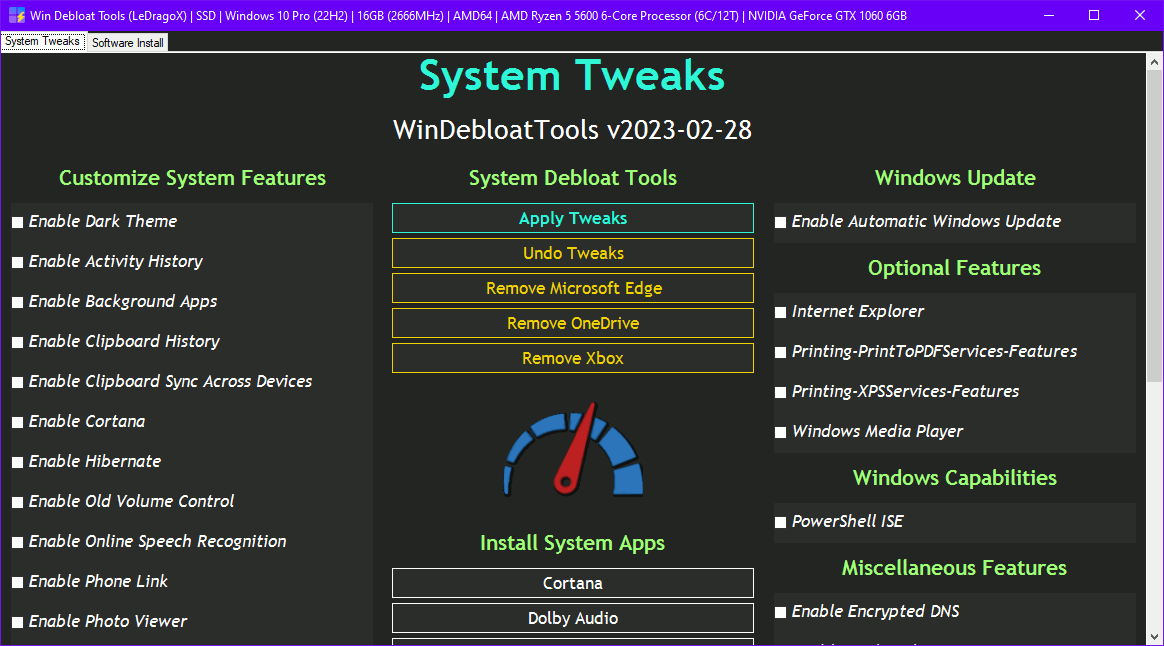1164x646 pixels.
Task: Check Enable Online Speech Recognition
Action: (x=18, y=543)
